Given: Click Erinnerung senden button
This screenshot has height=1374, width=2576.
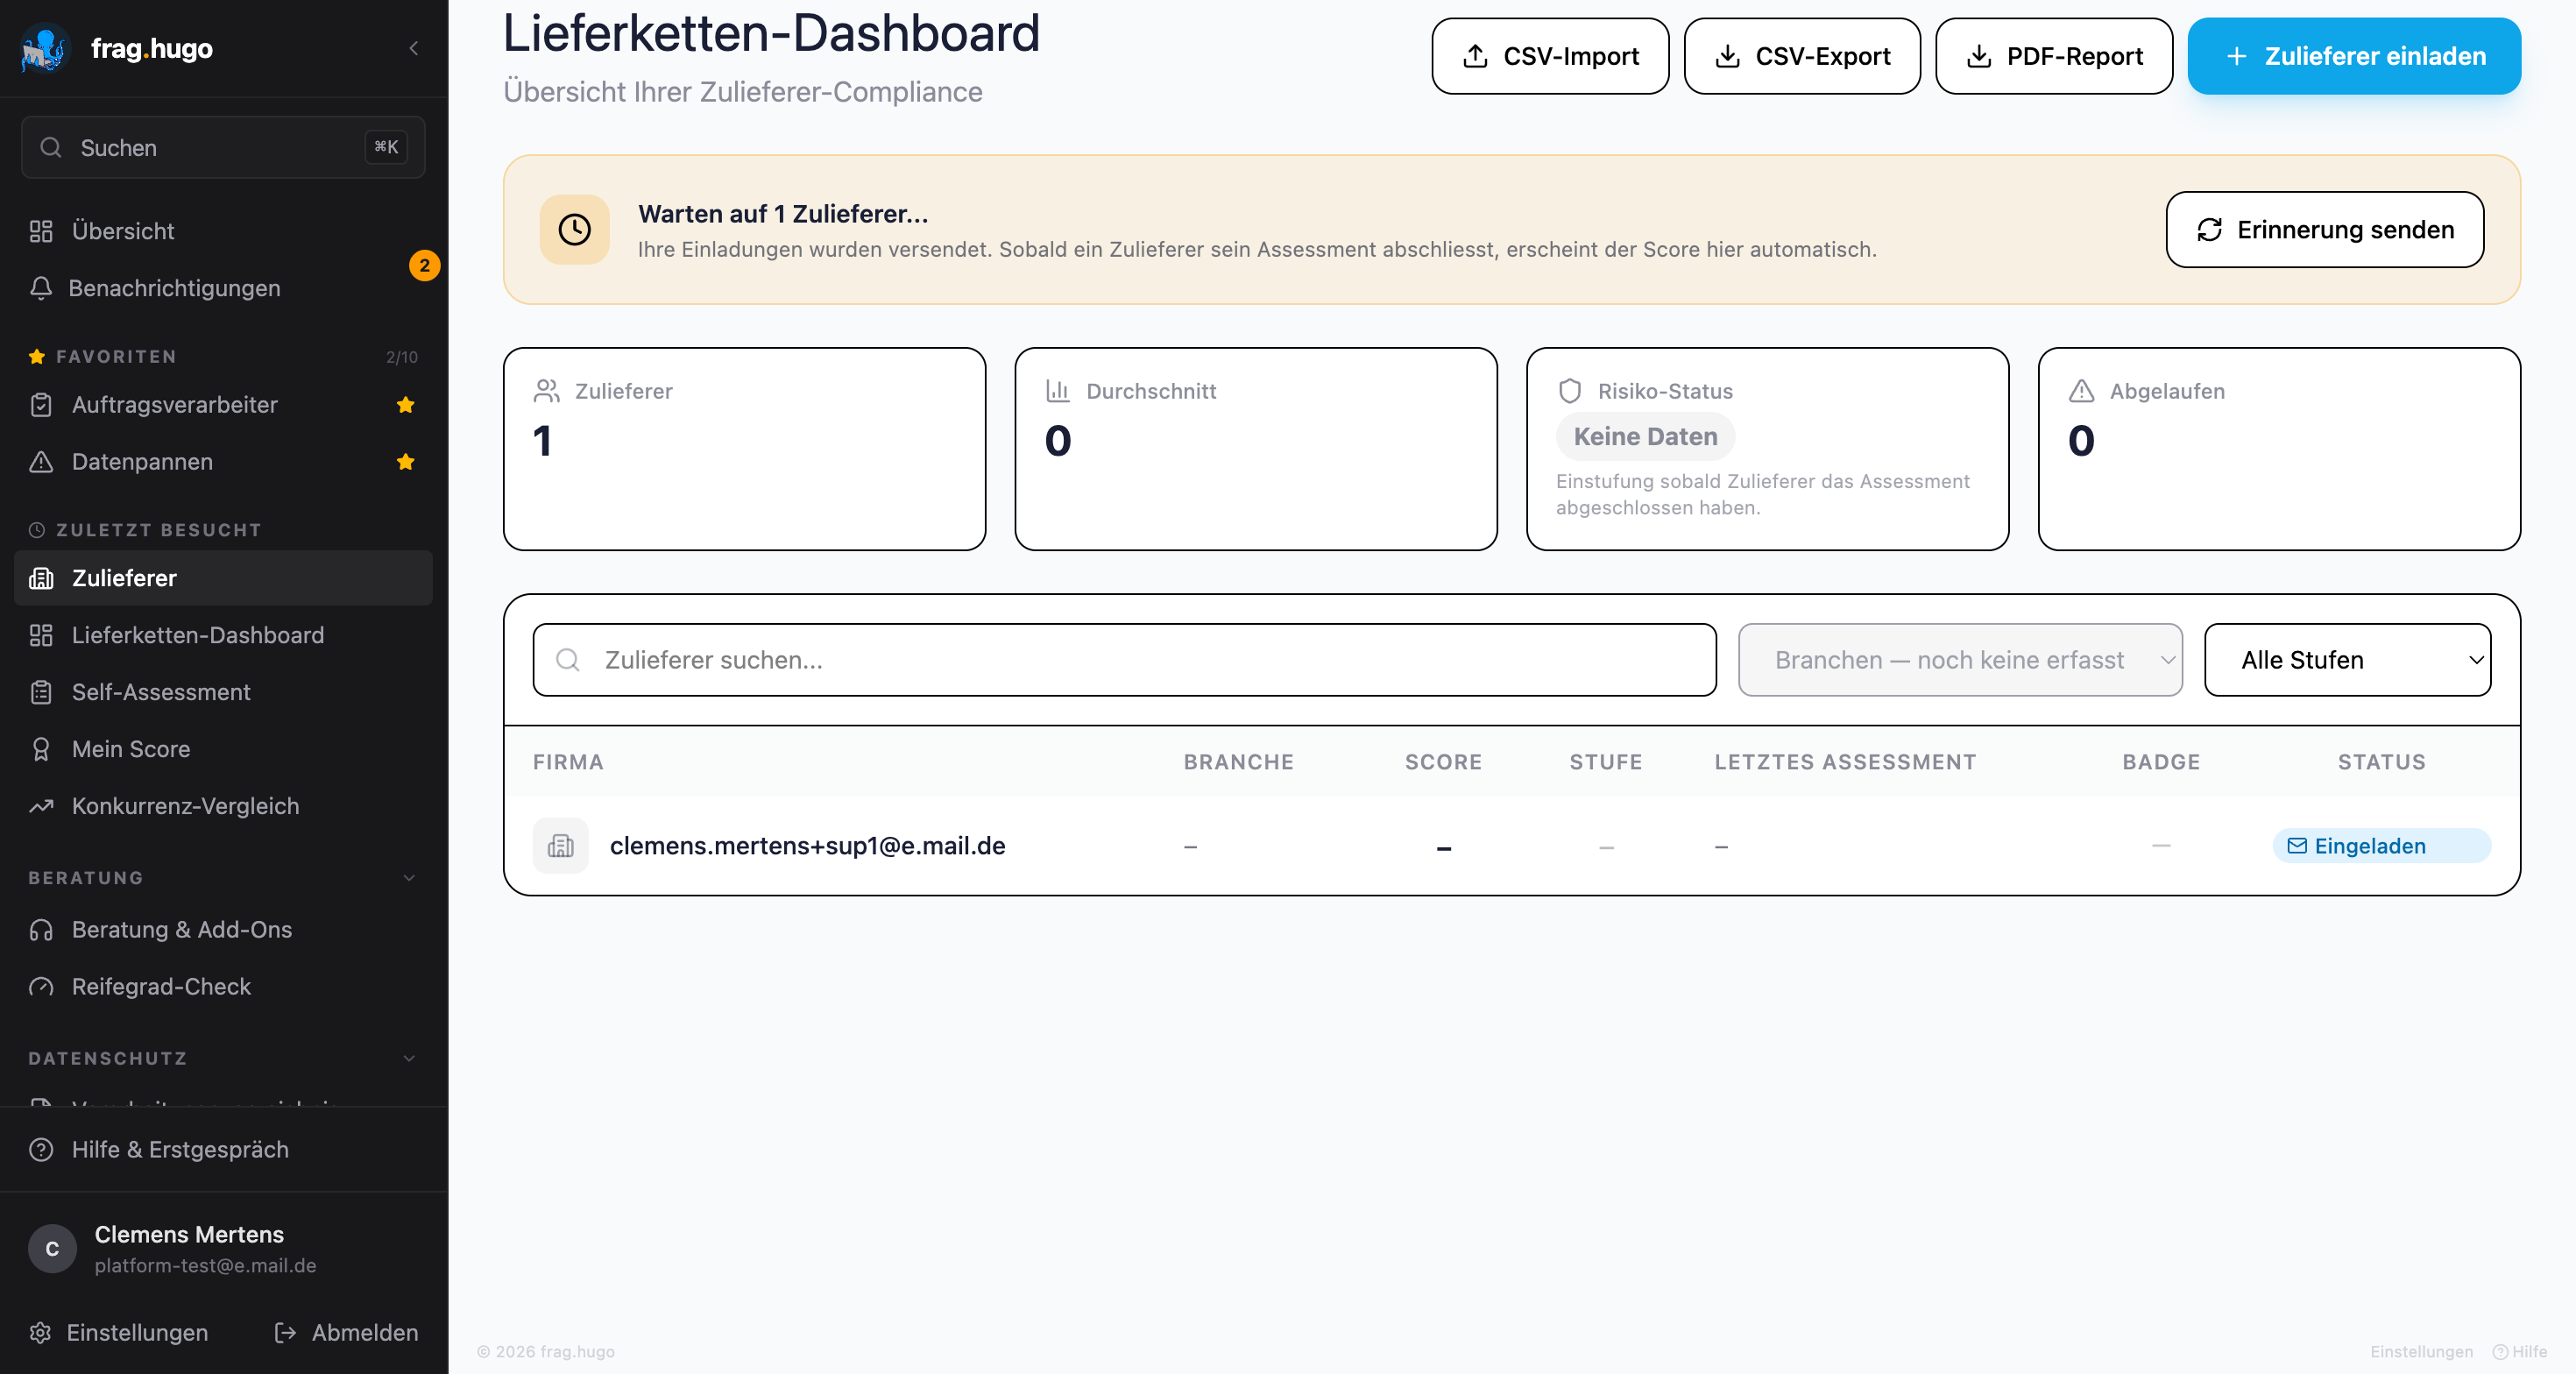Looking at the screenshot, I should (2325, 229).
